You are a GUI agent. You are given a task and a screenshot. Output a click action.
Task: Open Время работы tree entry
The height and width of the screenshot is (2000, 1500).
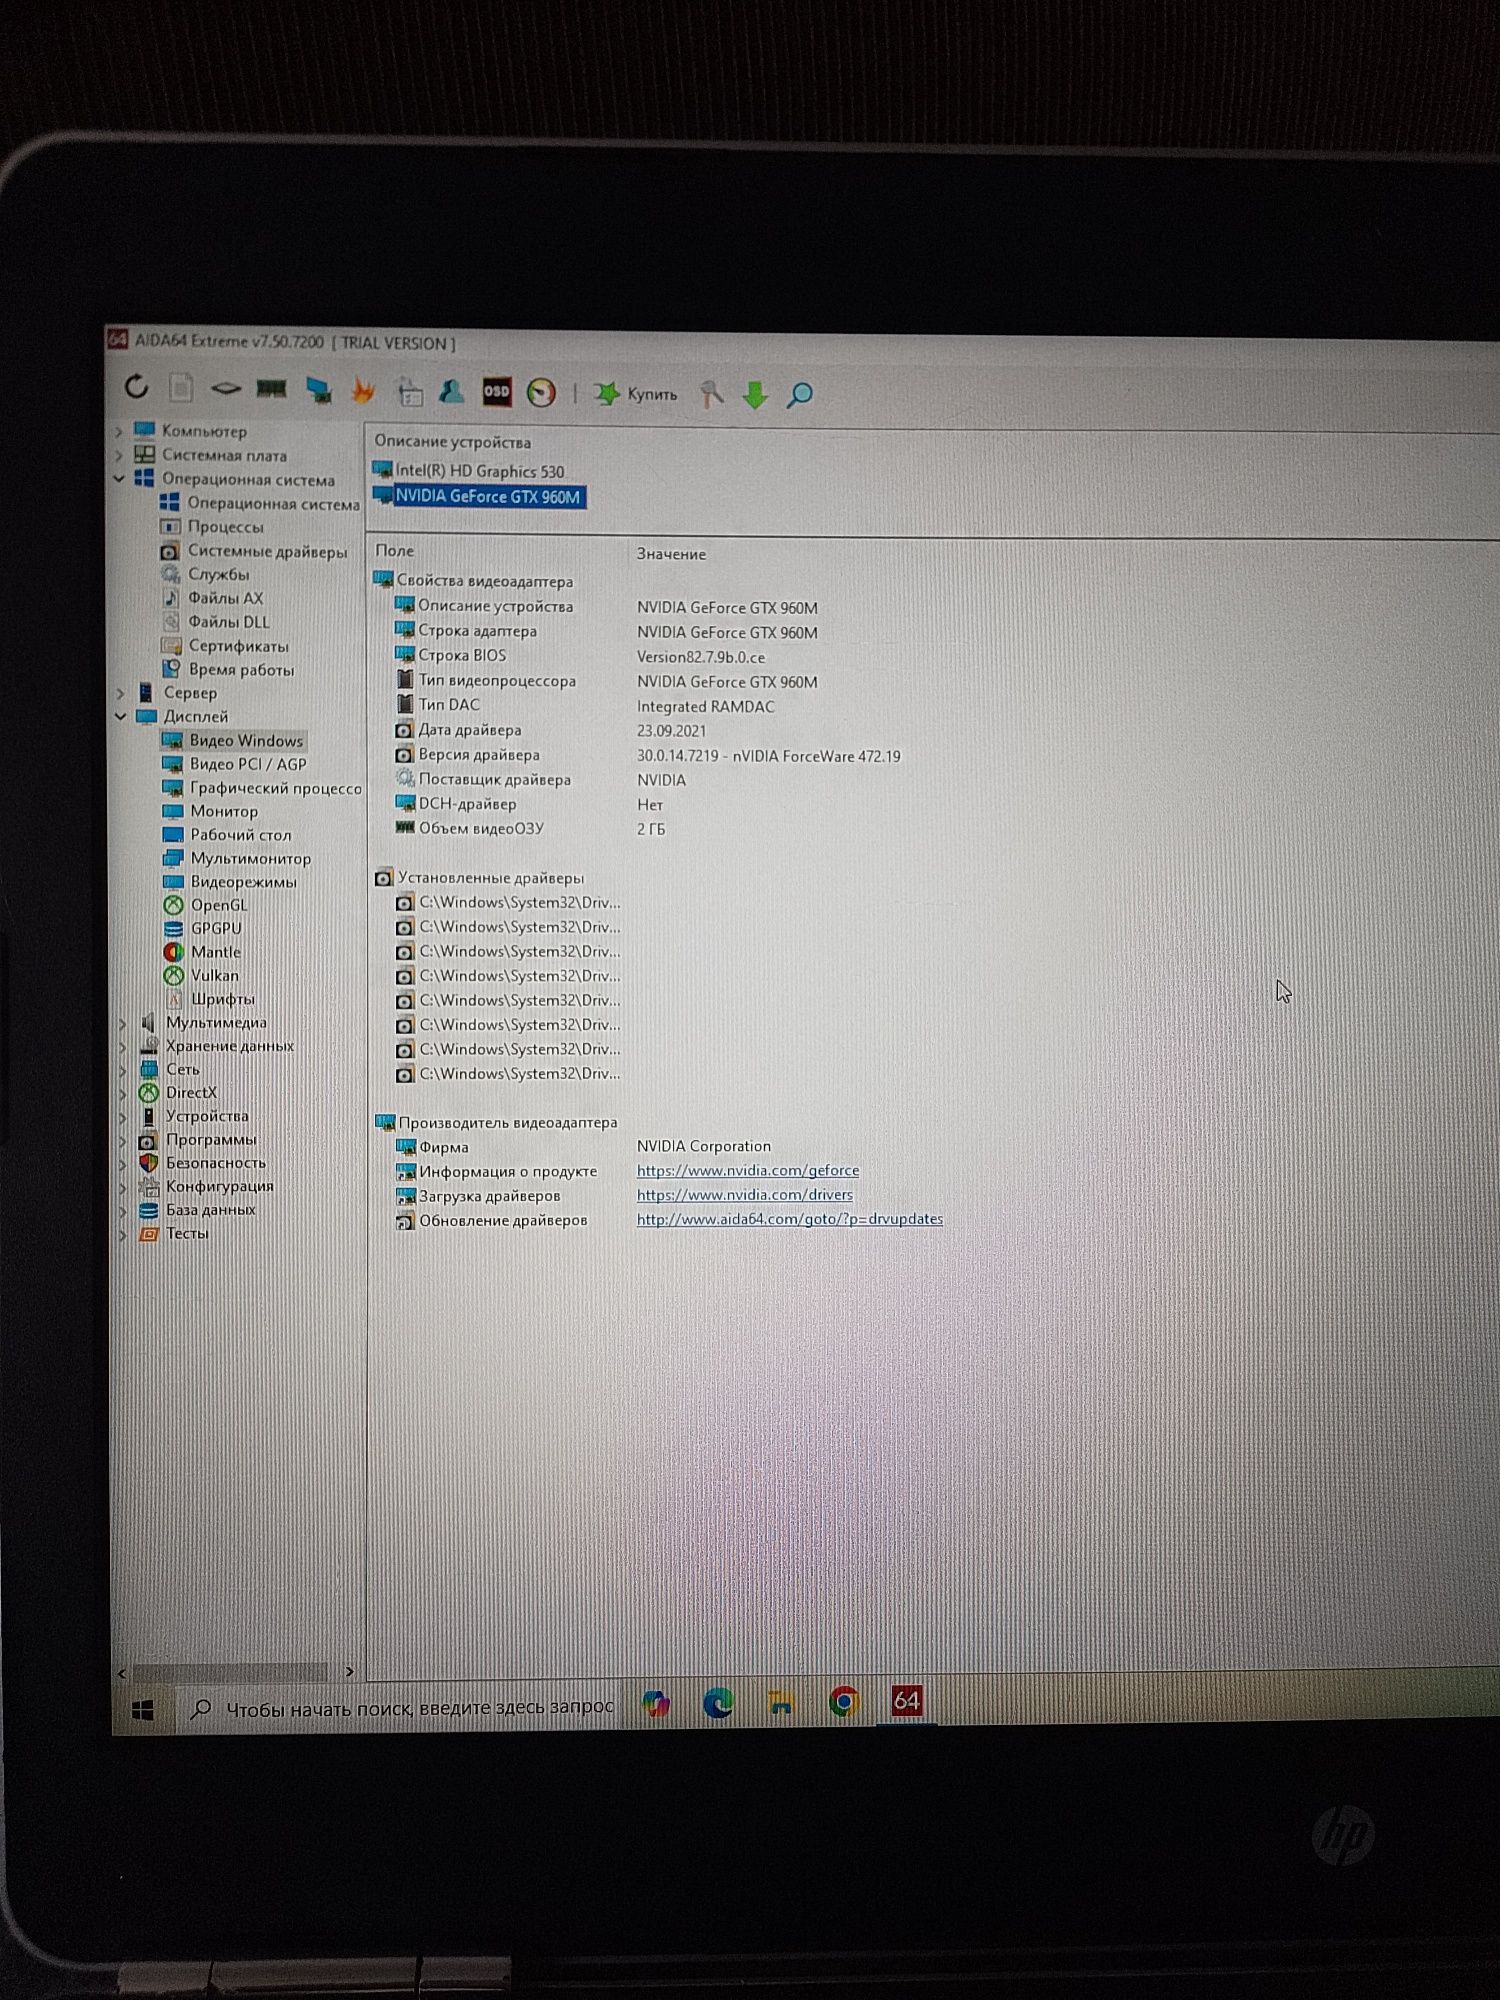pos(241,670)
